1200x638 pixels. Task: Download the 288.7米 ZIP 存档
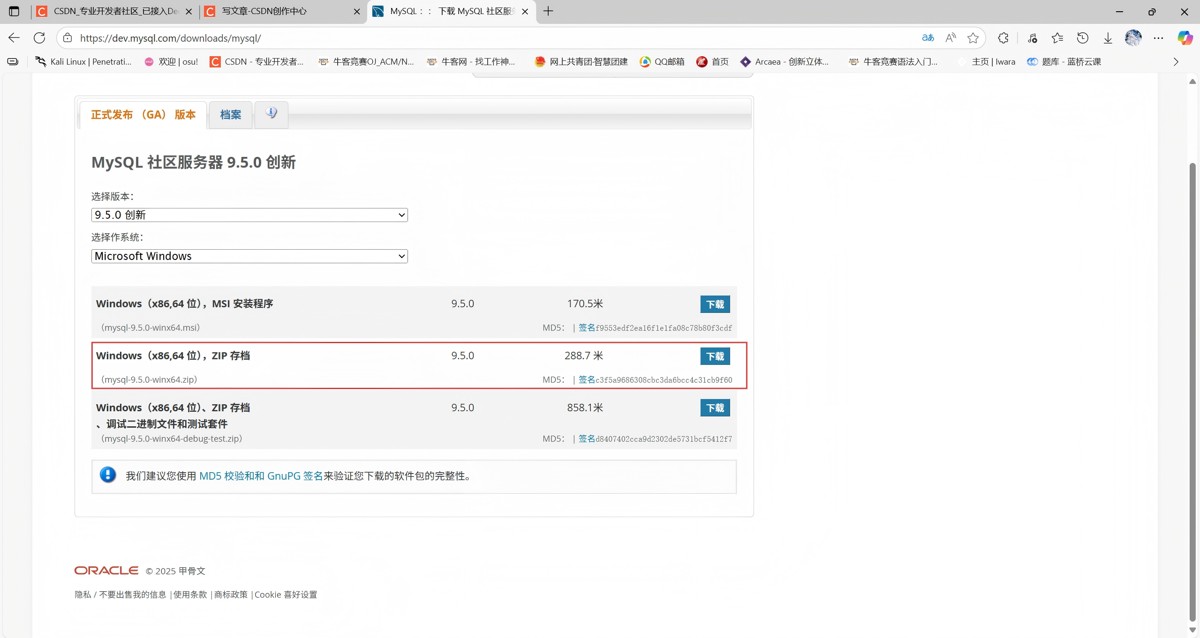tap(715, 356)
